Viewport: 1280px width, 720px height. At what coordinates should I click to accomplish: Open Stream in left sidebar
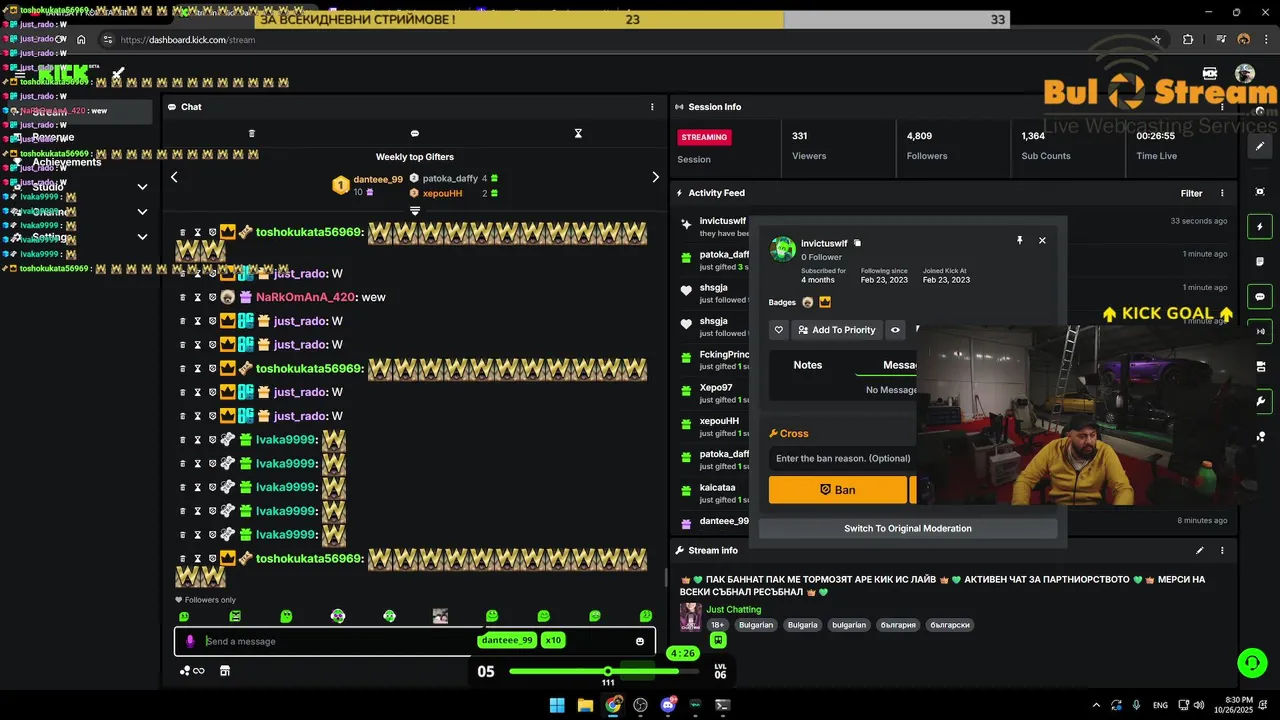click(50, 112)
